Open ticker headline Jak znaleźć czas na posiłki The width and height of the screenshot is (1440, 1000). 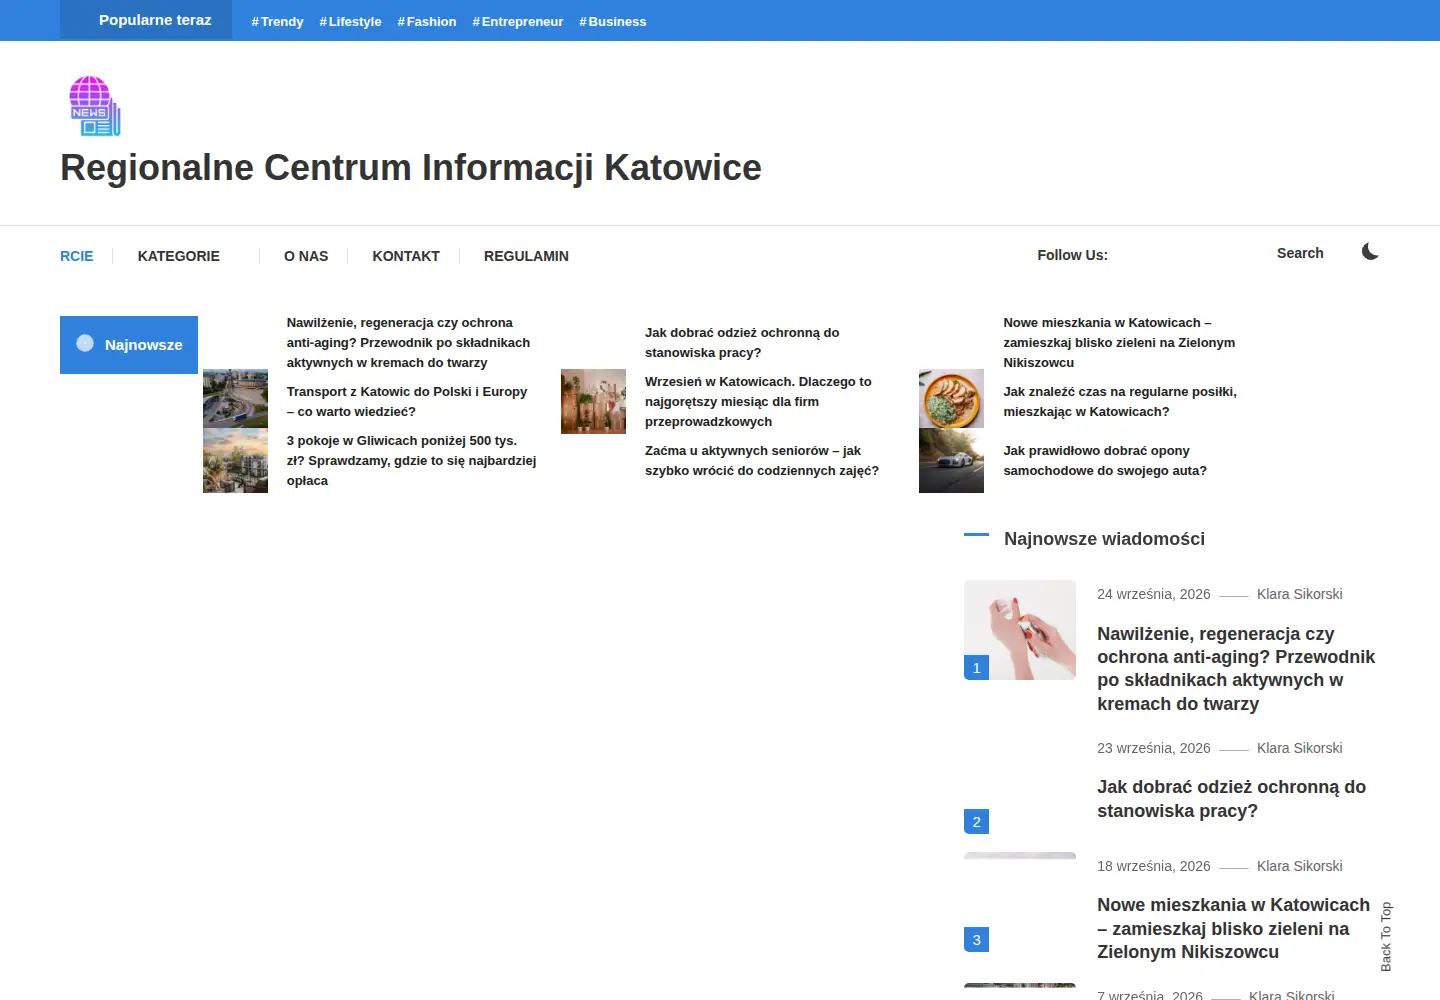pyautogui.click(x=1120, y=402)
